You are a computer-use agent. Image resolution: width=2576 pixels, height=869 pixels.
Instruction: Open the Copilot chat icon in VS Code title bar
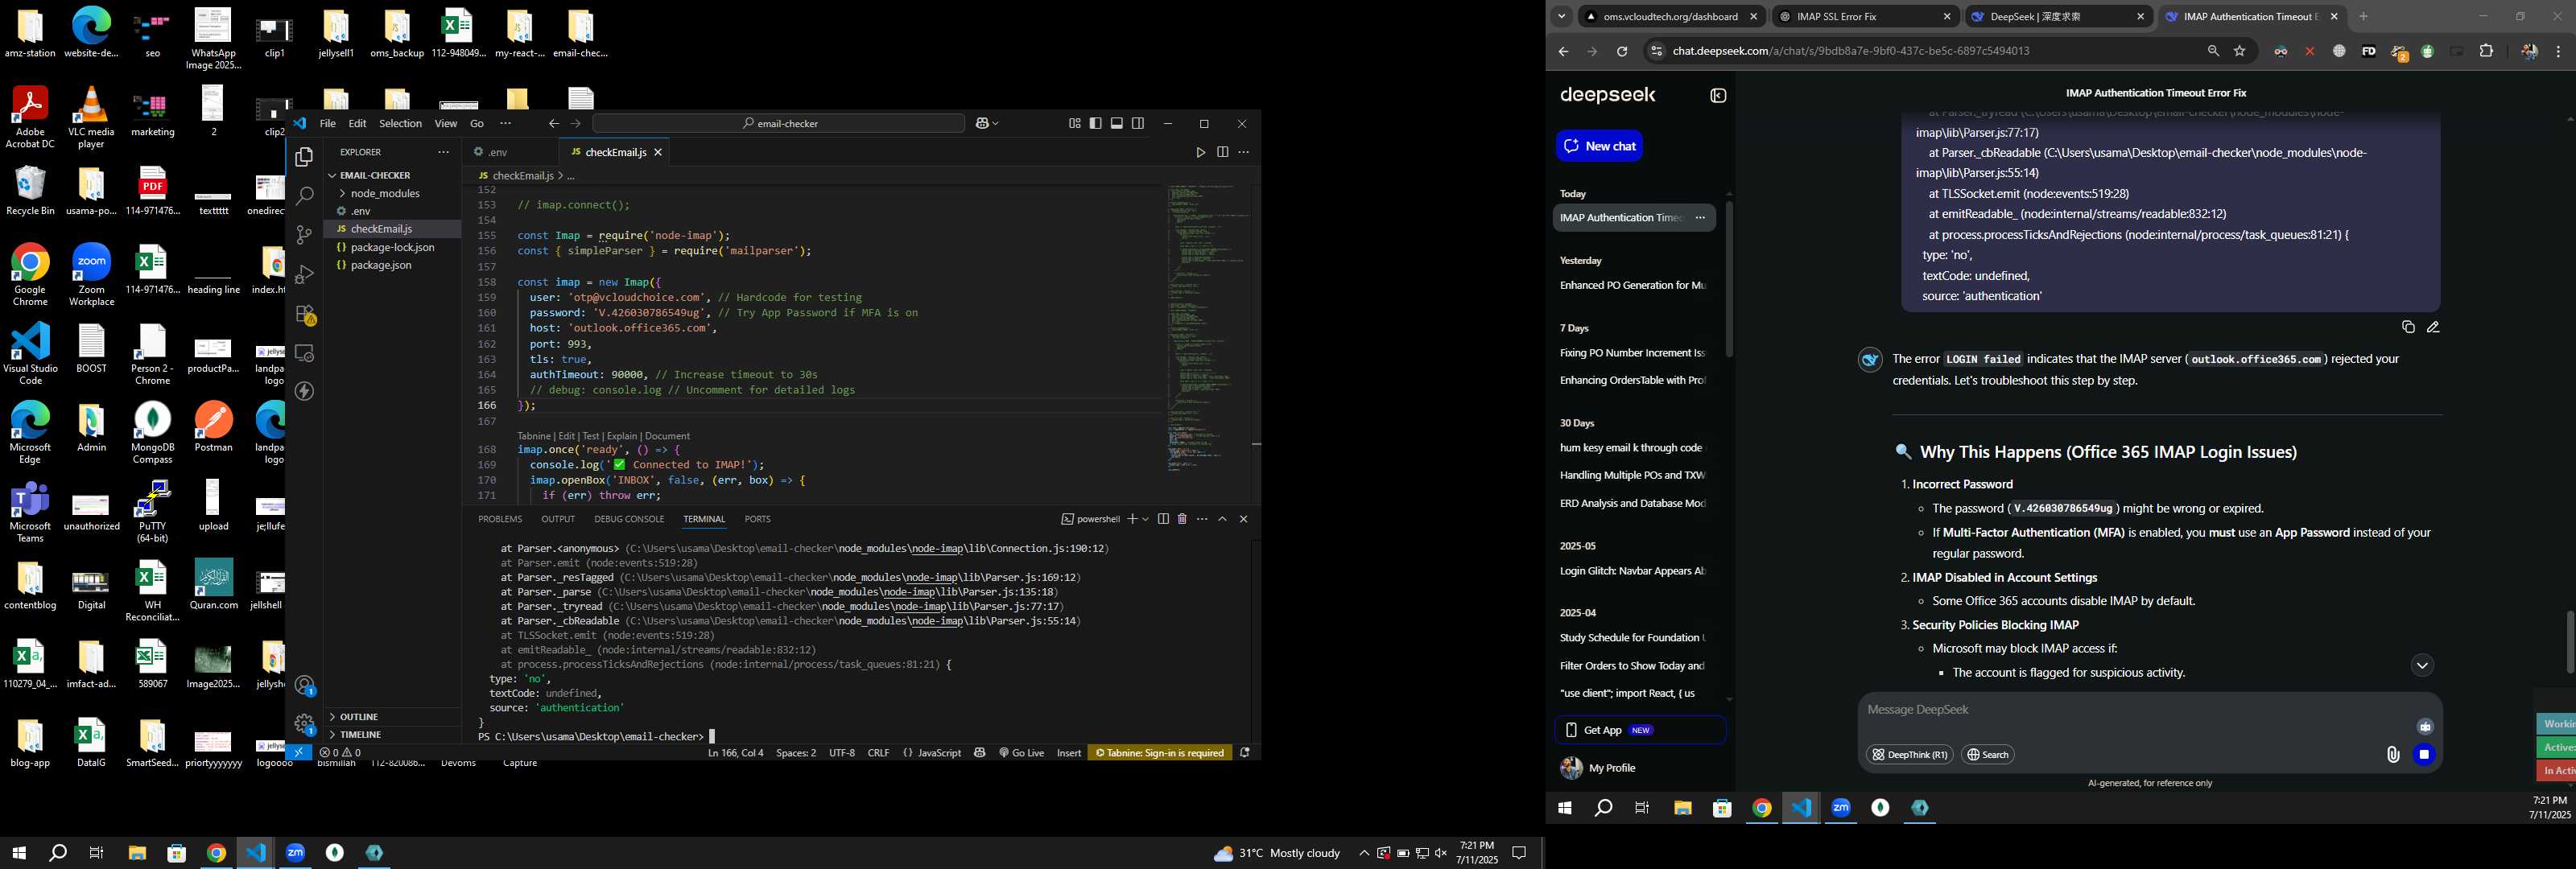coord(981,123)
